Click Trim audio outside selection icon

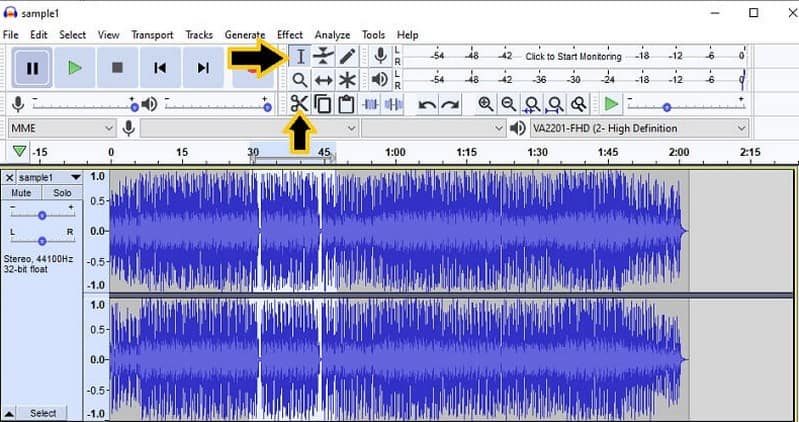[x=370, y=104]
